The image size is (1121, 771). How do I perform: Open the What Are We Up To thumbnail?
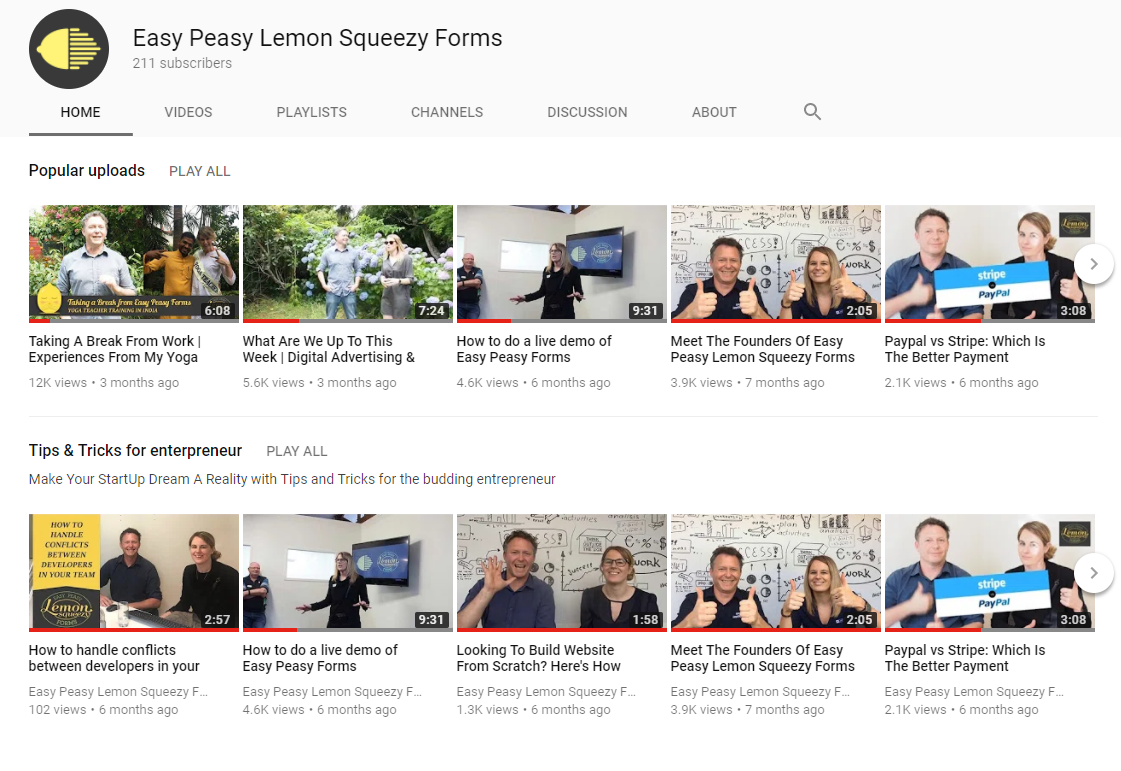point(347,264)
